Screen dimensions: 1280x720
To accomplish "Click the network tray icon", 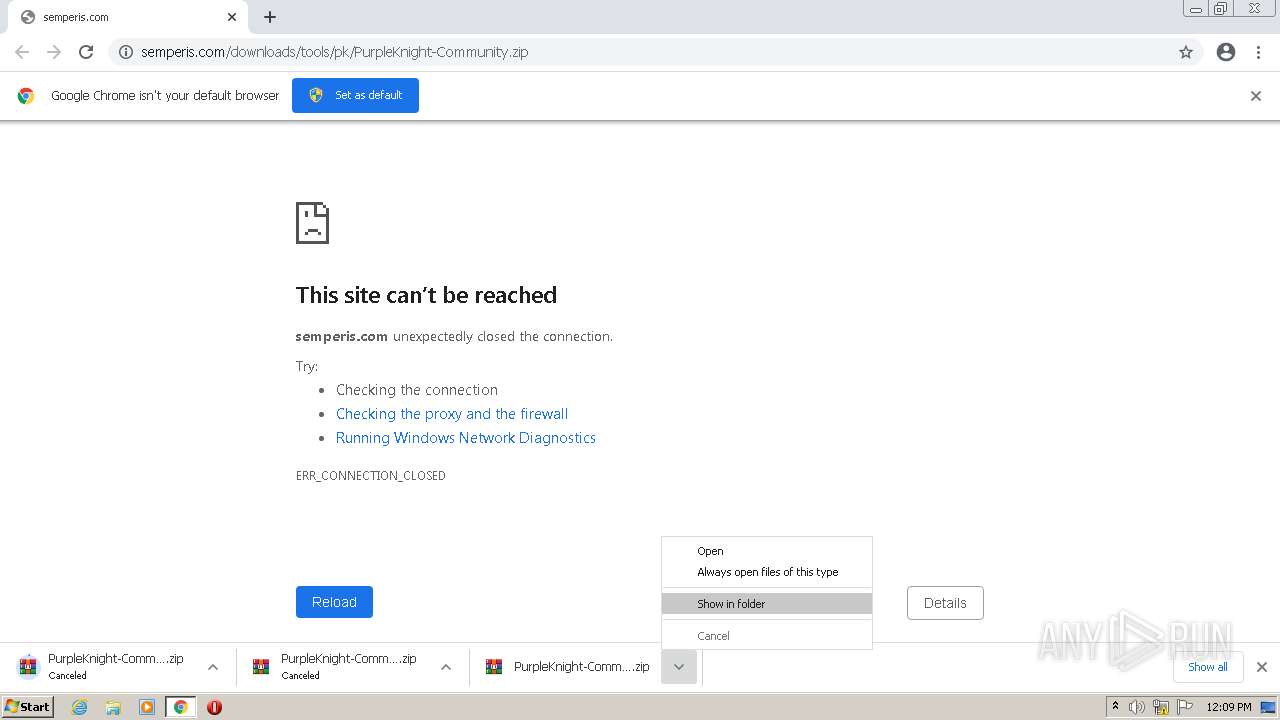I will click(1161, 707).
